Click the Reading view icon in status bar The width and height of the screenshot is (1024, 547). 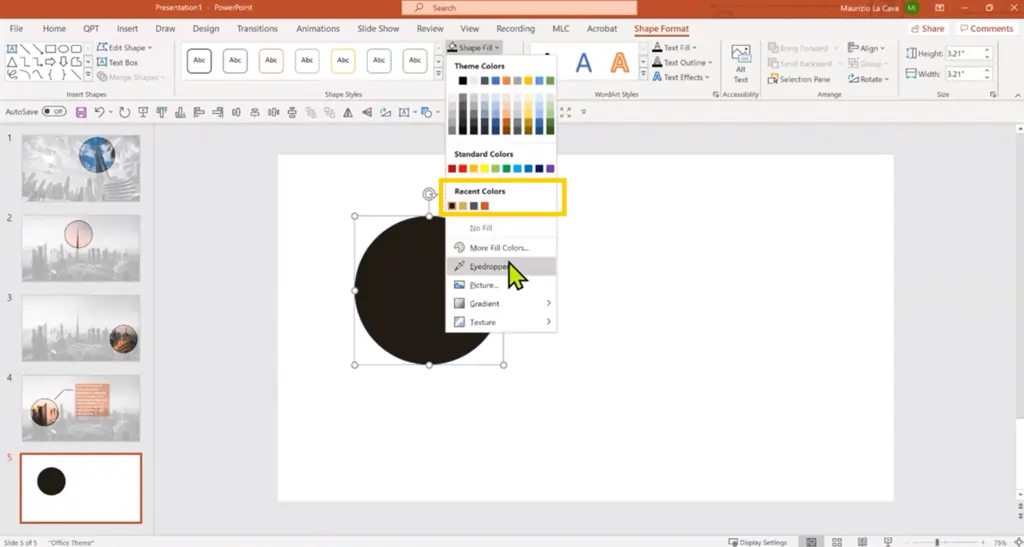click(x=862, y=542)
